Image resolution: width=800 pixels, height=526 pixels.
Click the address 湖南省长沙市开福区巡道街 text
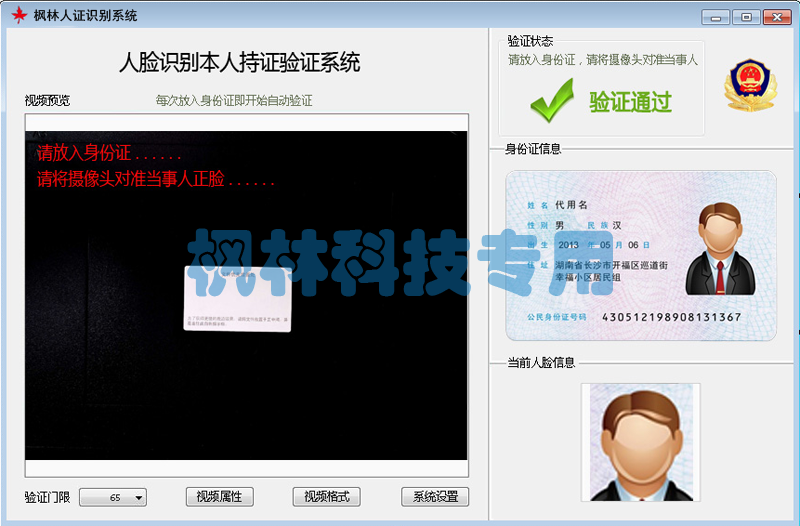[611, 265]
